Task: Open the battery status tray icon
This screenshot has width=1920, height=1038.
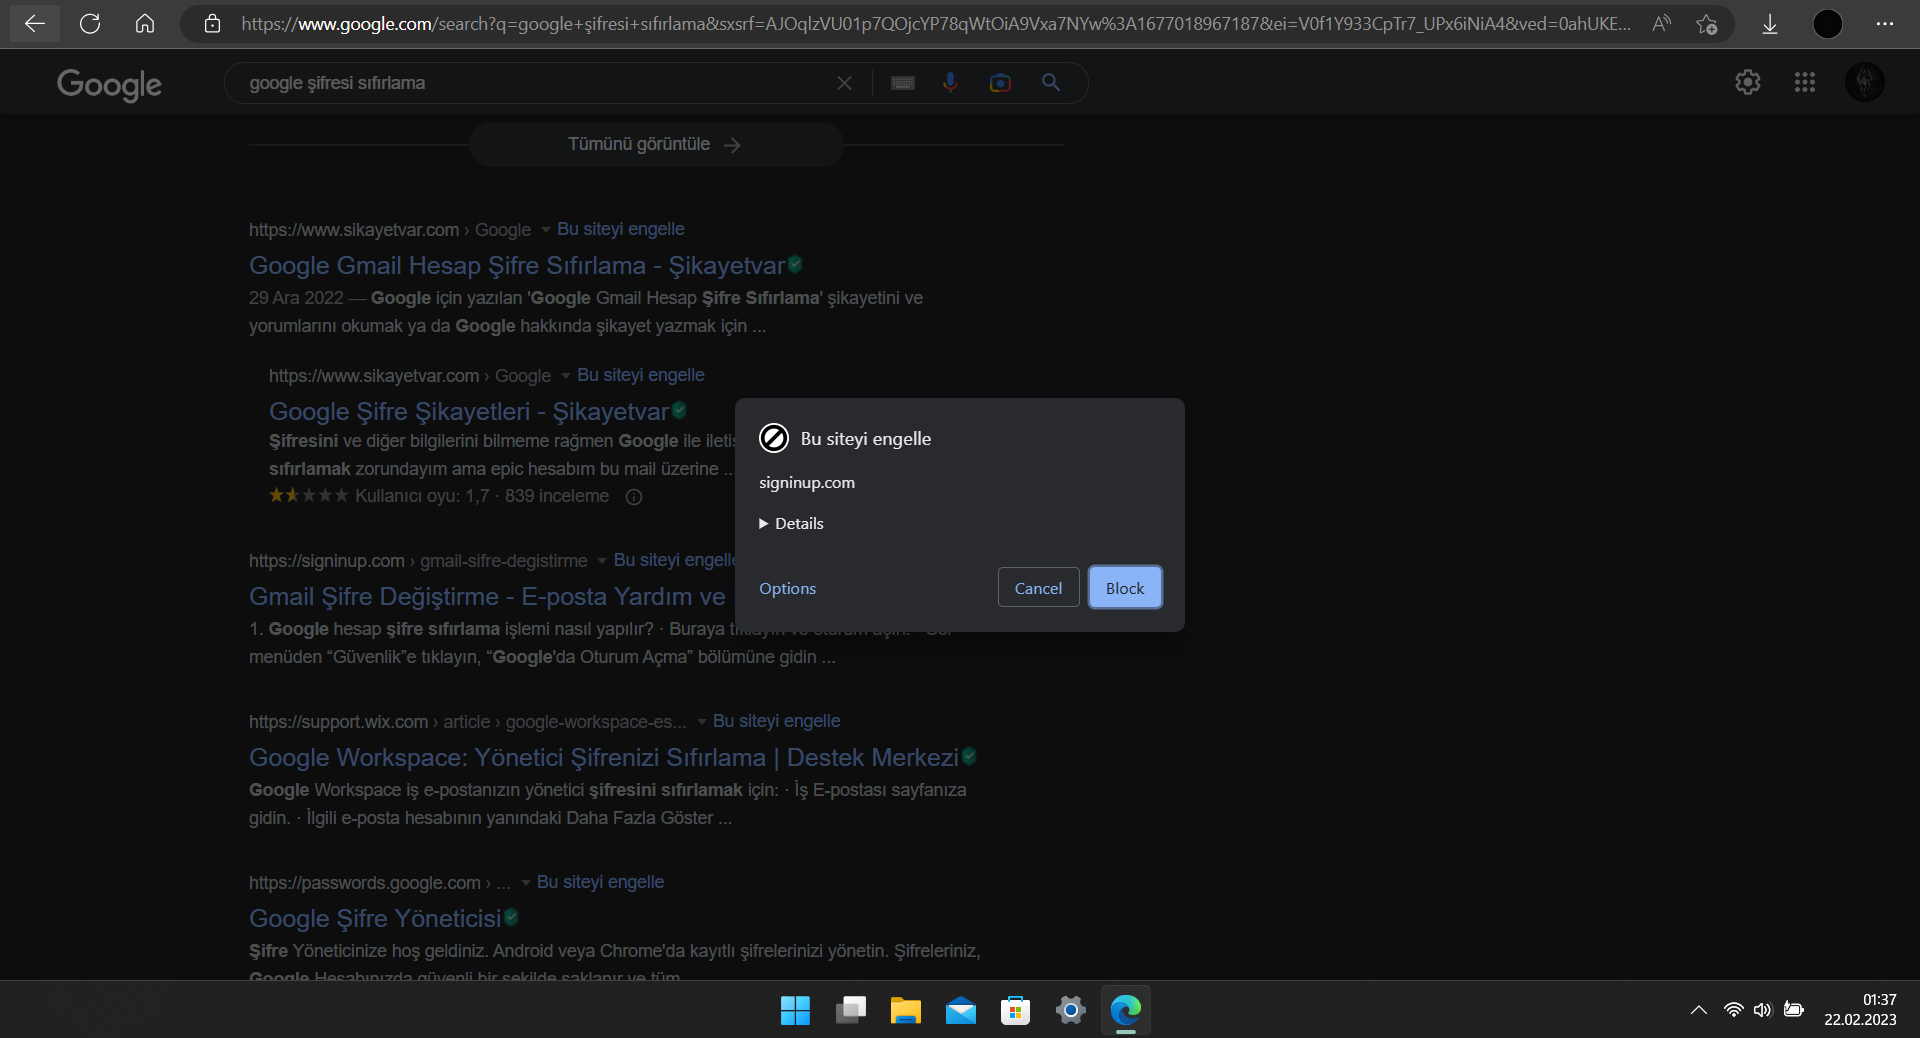Action: pyautogui.click(x=1794, y=1010)
